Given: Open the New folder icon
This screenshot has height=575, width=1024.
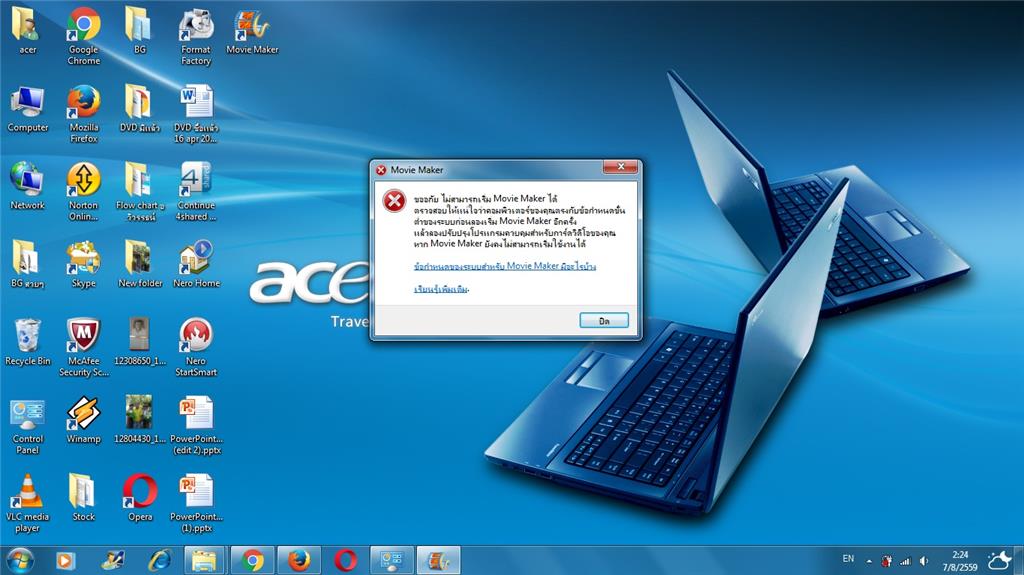Looking at the screenshot, I should 139,265.
